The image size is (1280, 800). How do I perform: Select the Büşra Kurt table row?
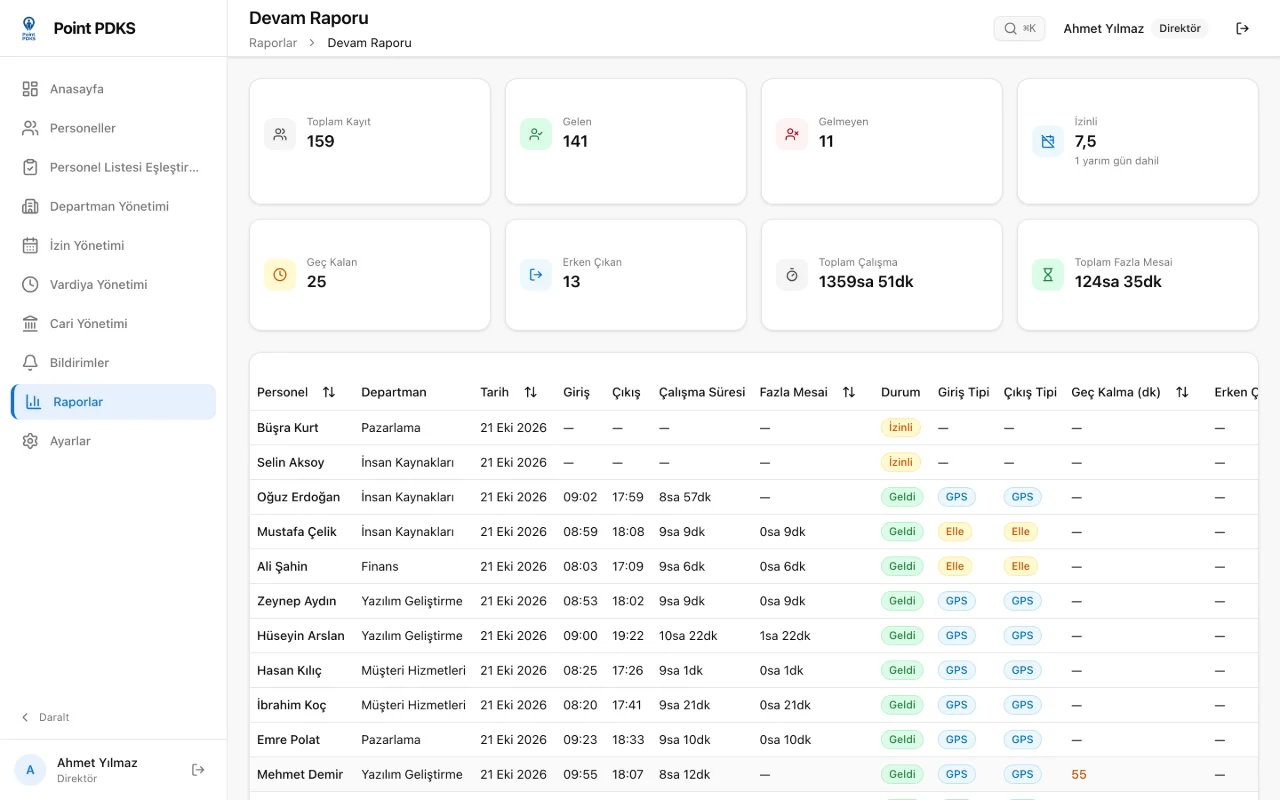pos(754,428)
